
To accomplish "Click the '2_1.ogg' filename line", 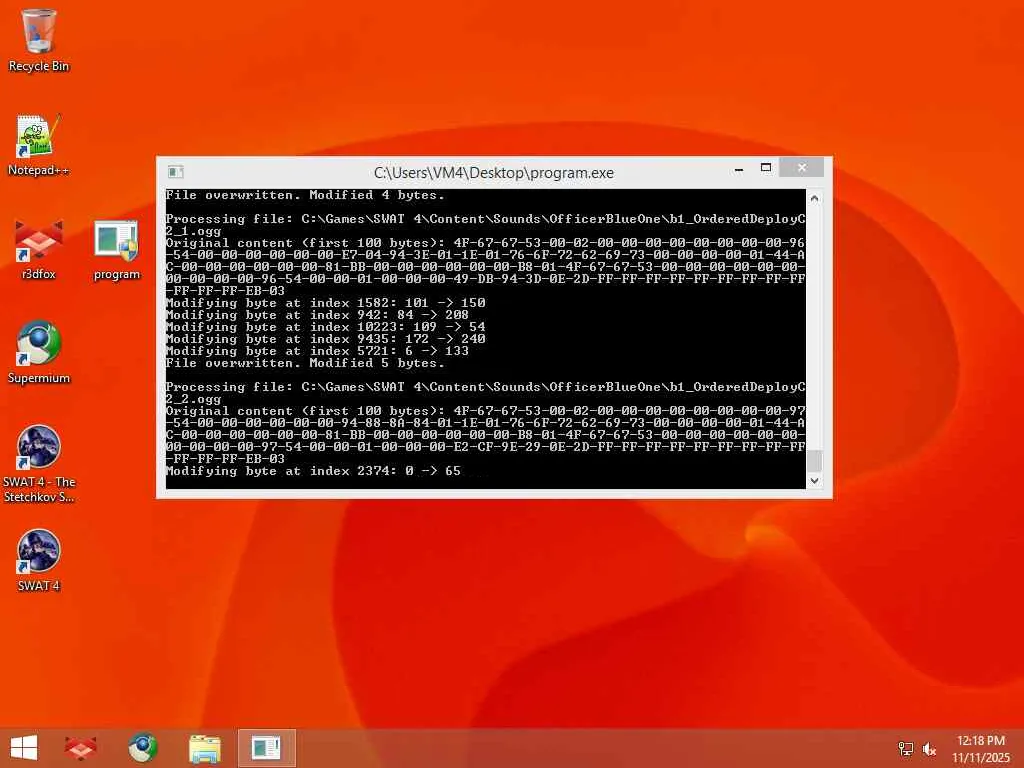I will tap(193, 231).
